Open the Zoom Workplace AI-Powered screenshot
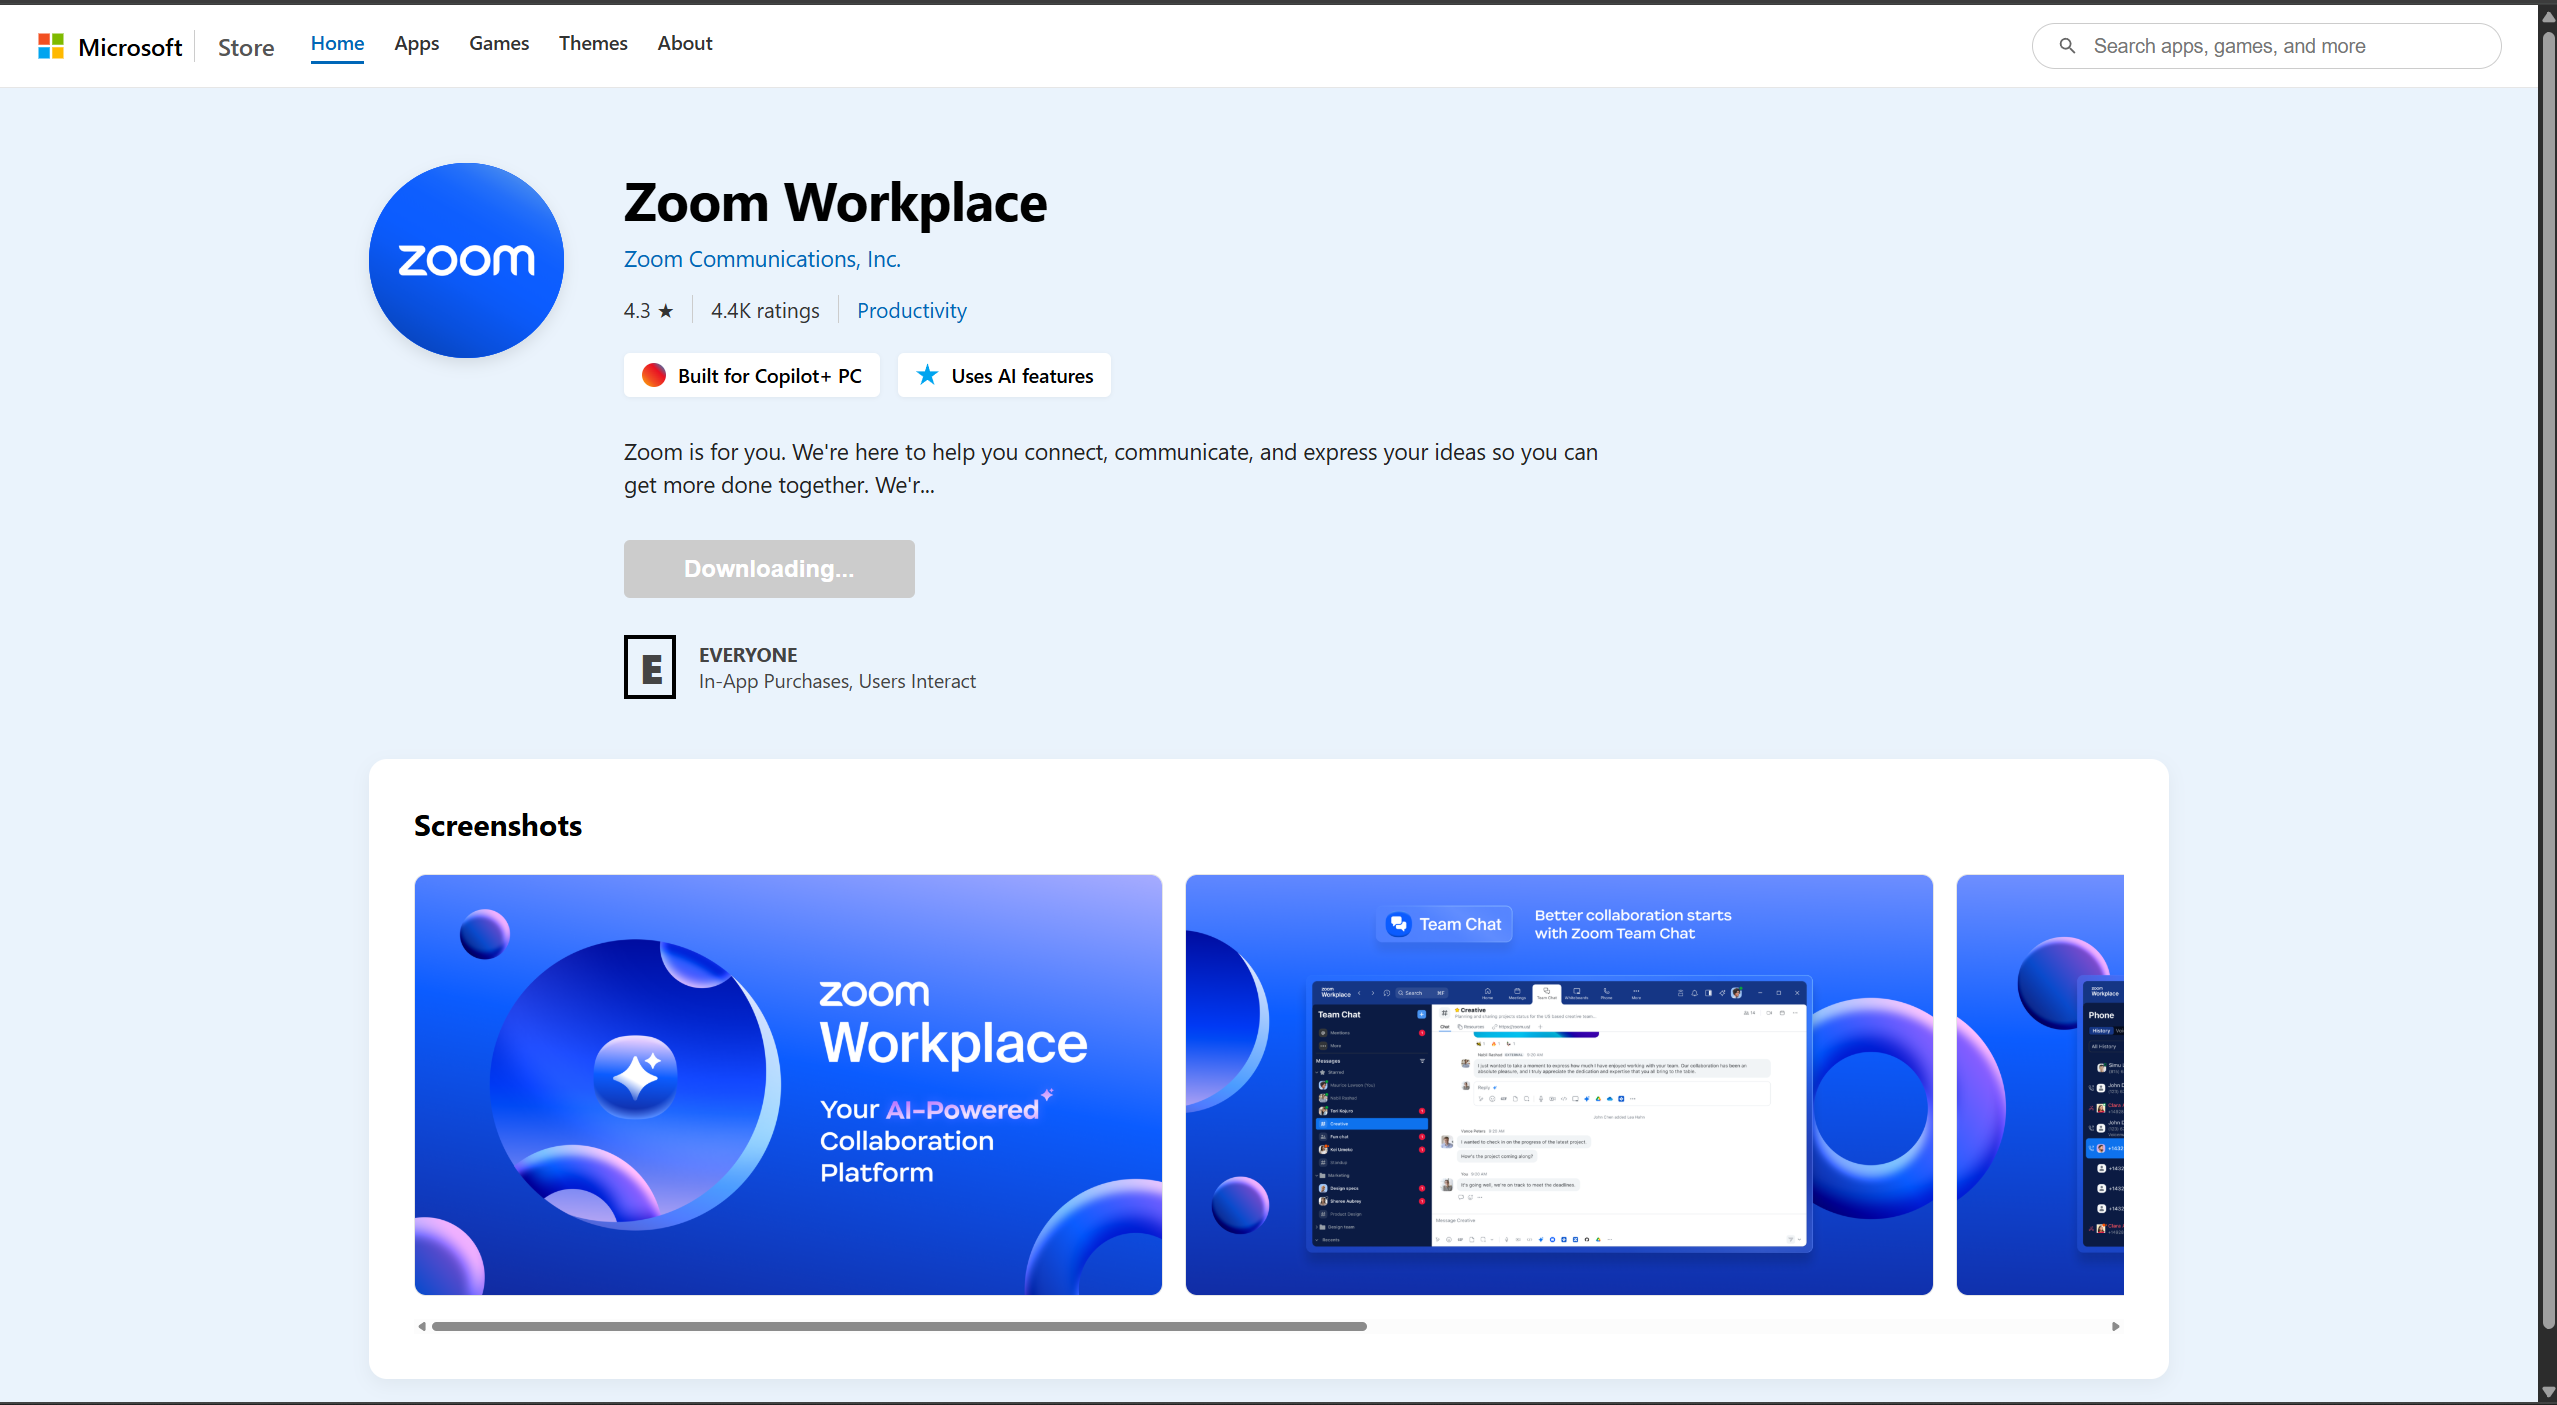The width and height of the screenshot is (2557, 1405). pos(788,1085)
